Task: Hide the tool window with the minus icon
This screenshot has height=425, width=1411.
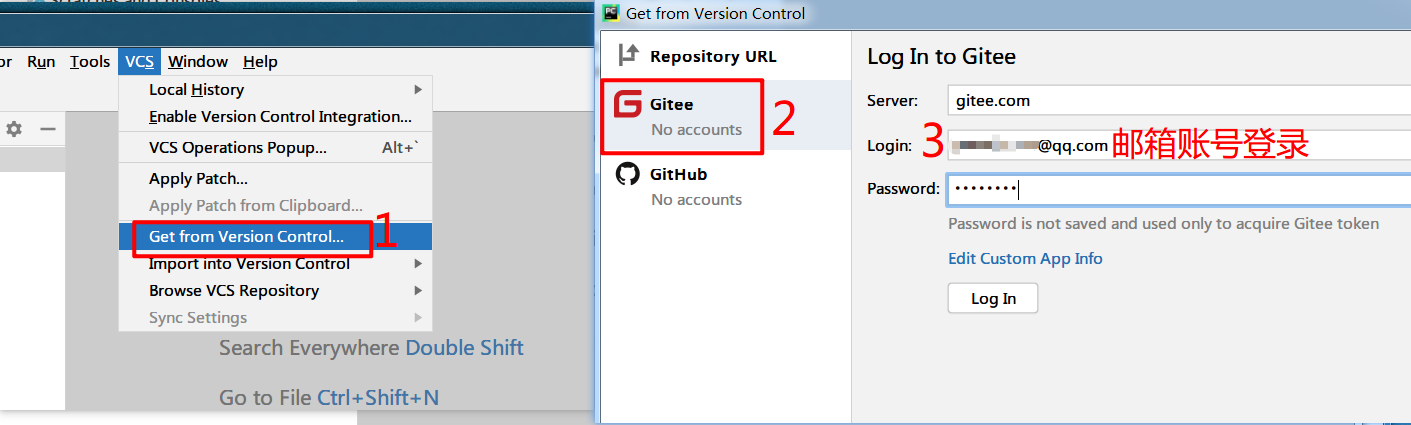Action: (47, 129)
